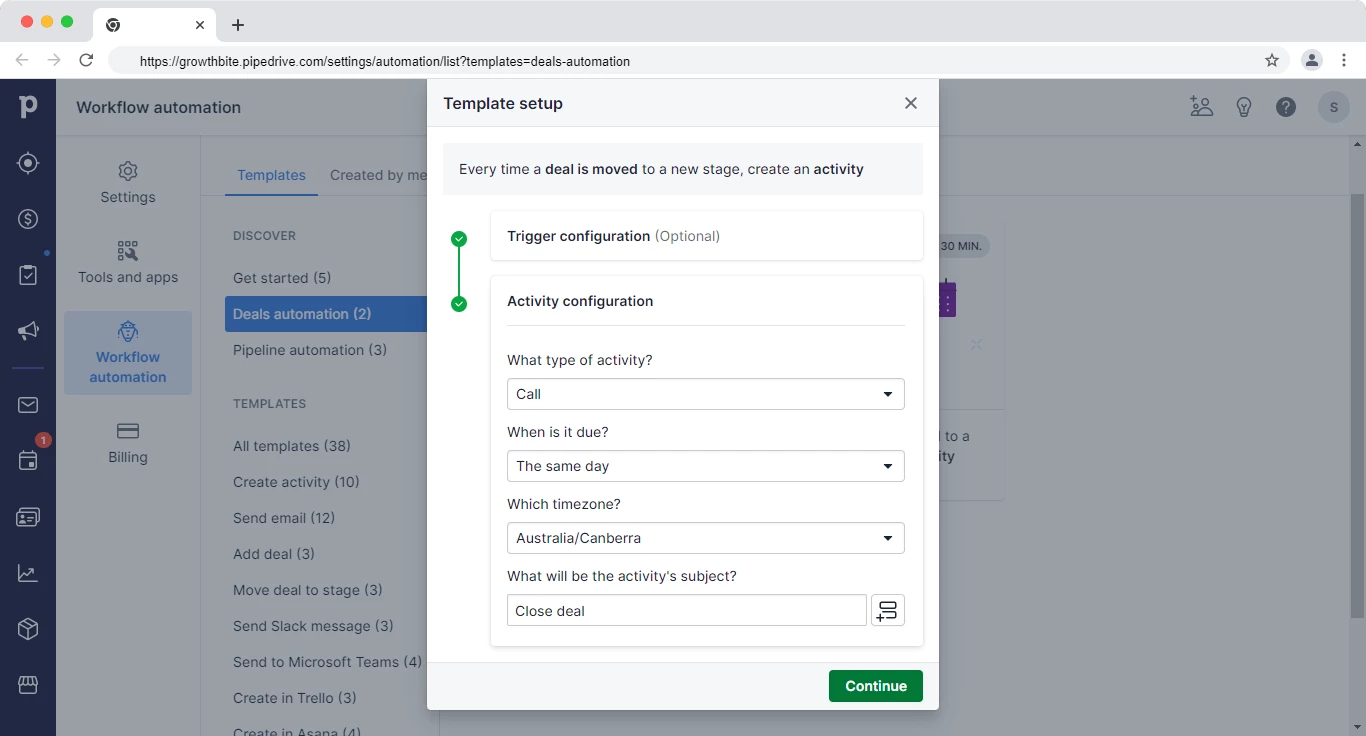Edit the activity subject field "Close deal"

[687, 610]
